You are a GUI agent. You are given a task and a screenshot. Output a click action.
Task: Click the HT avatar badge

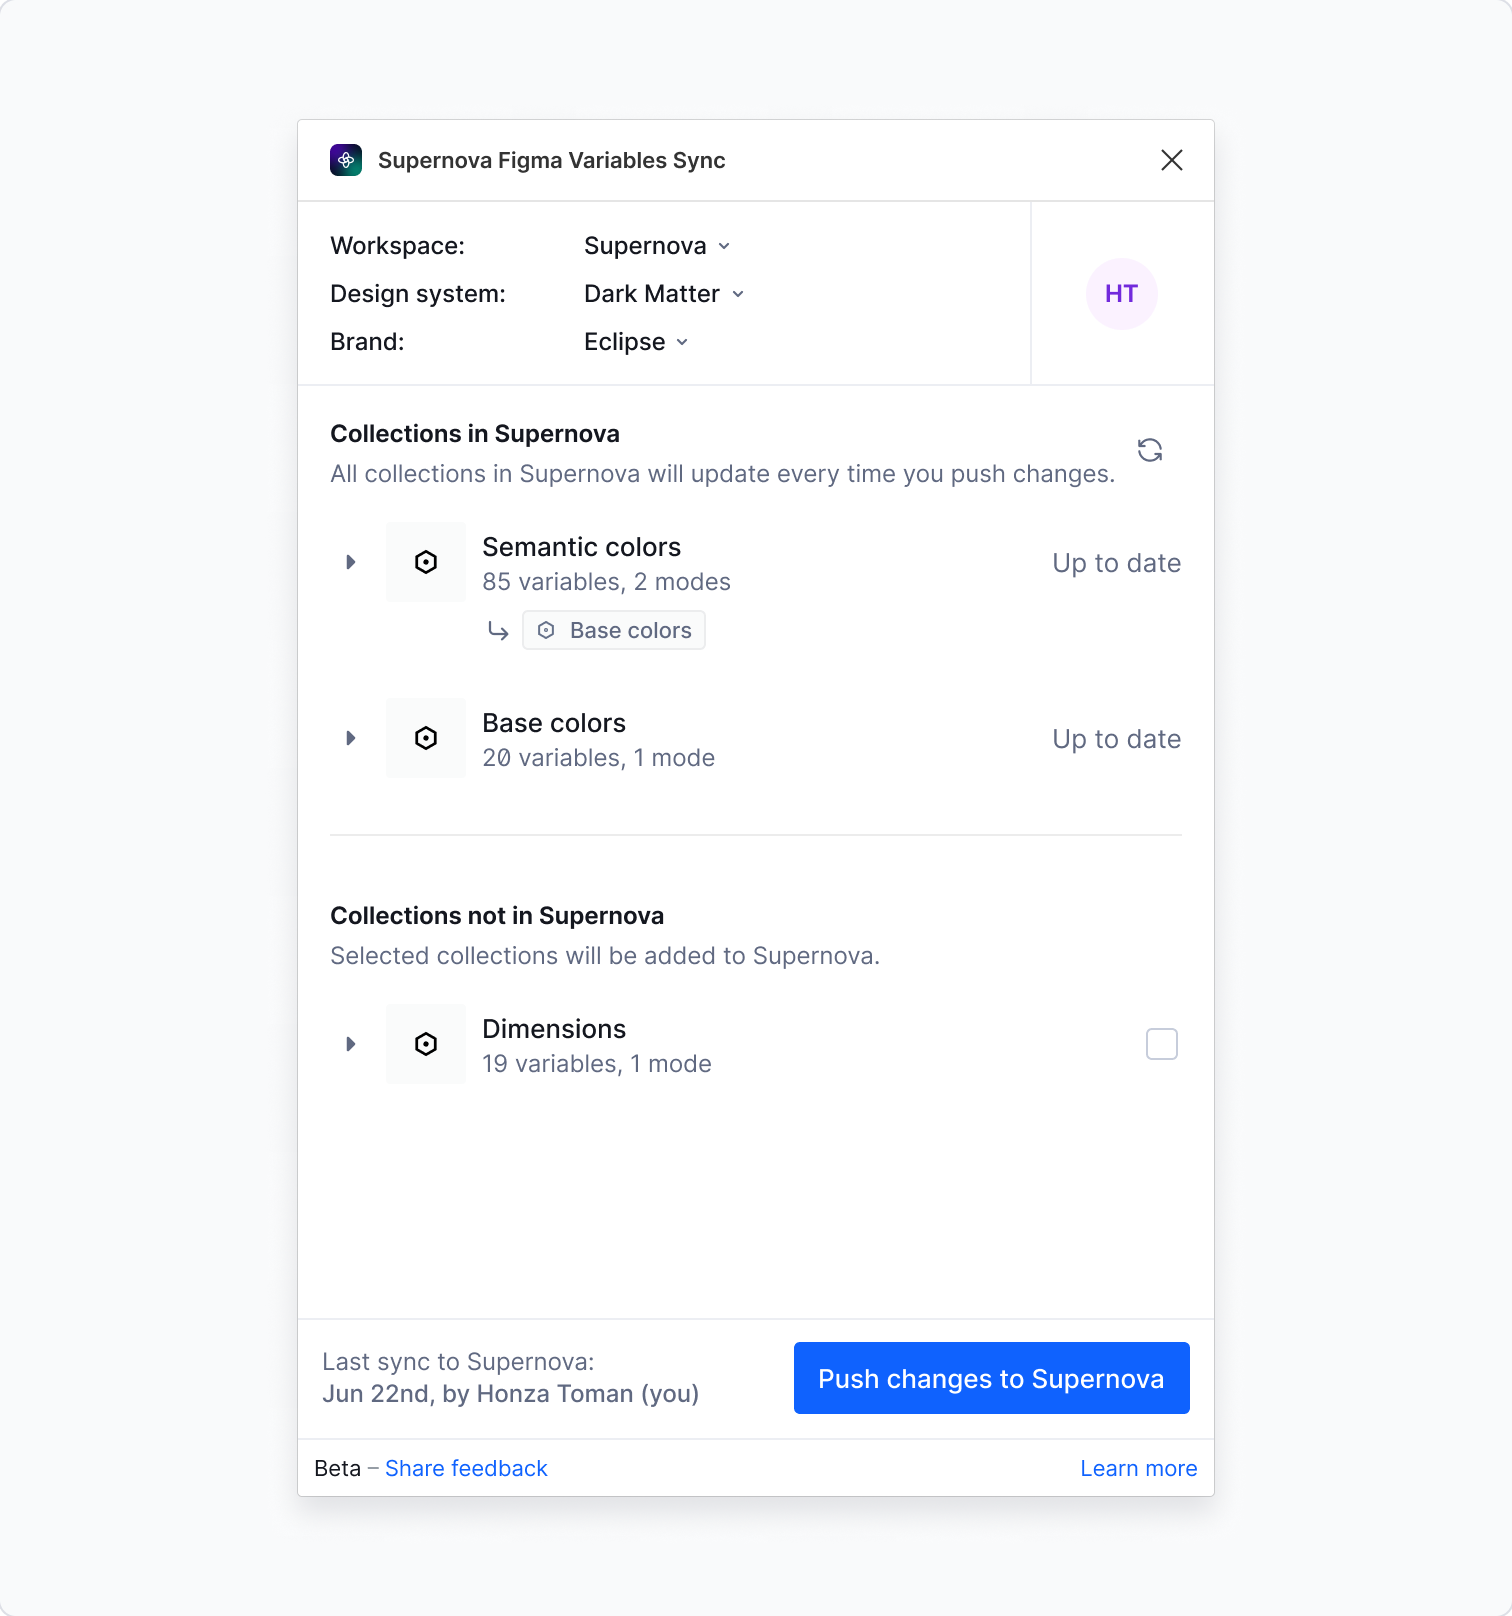coord(1121,293)
